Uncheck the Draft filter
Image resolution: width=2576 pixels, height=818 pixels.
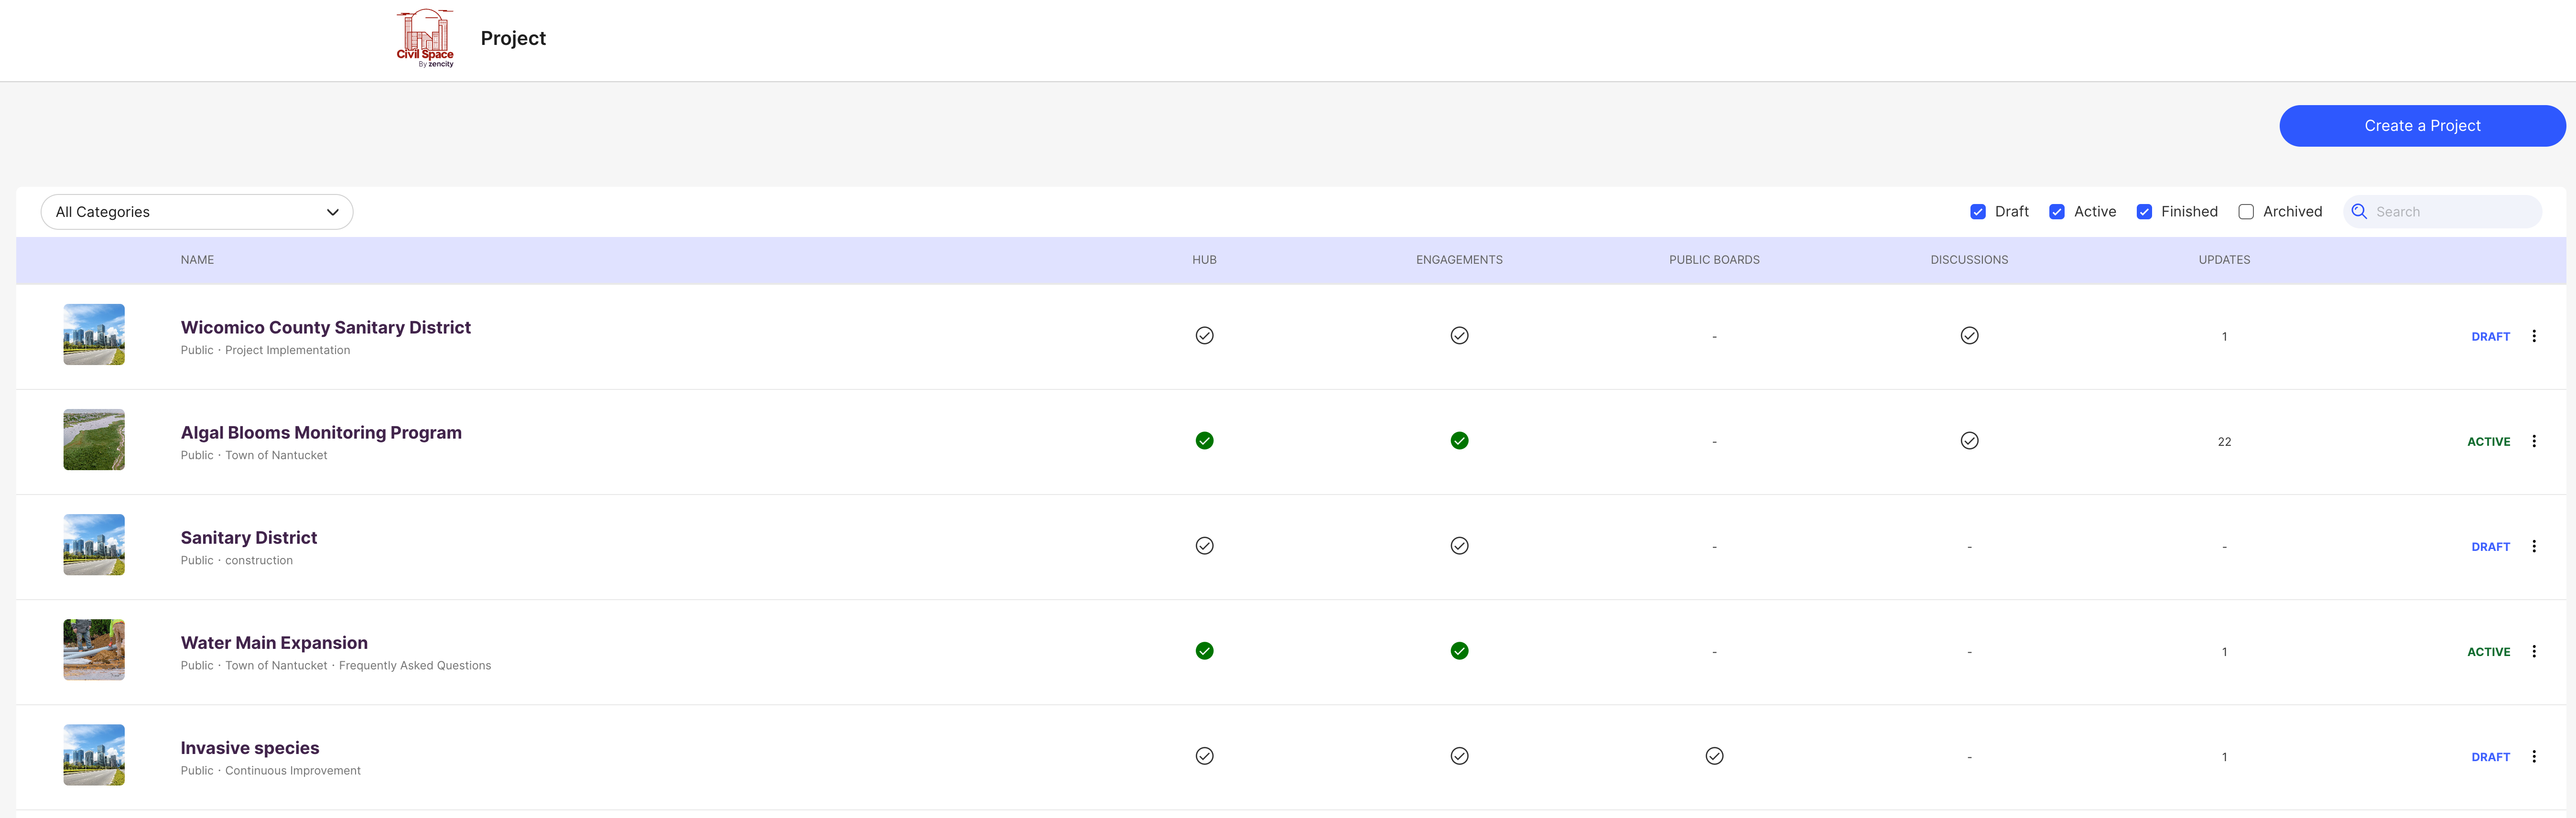pos(1978,211)
